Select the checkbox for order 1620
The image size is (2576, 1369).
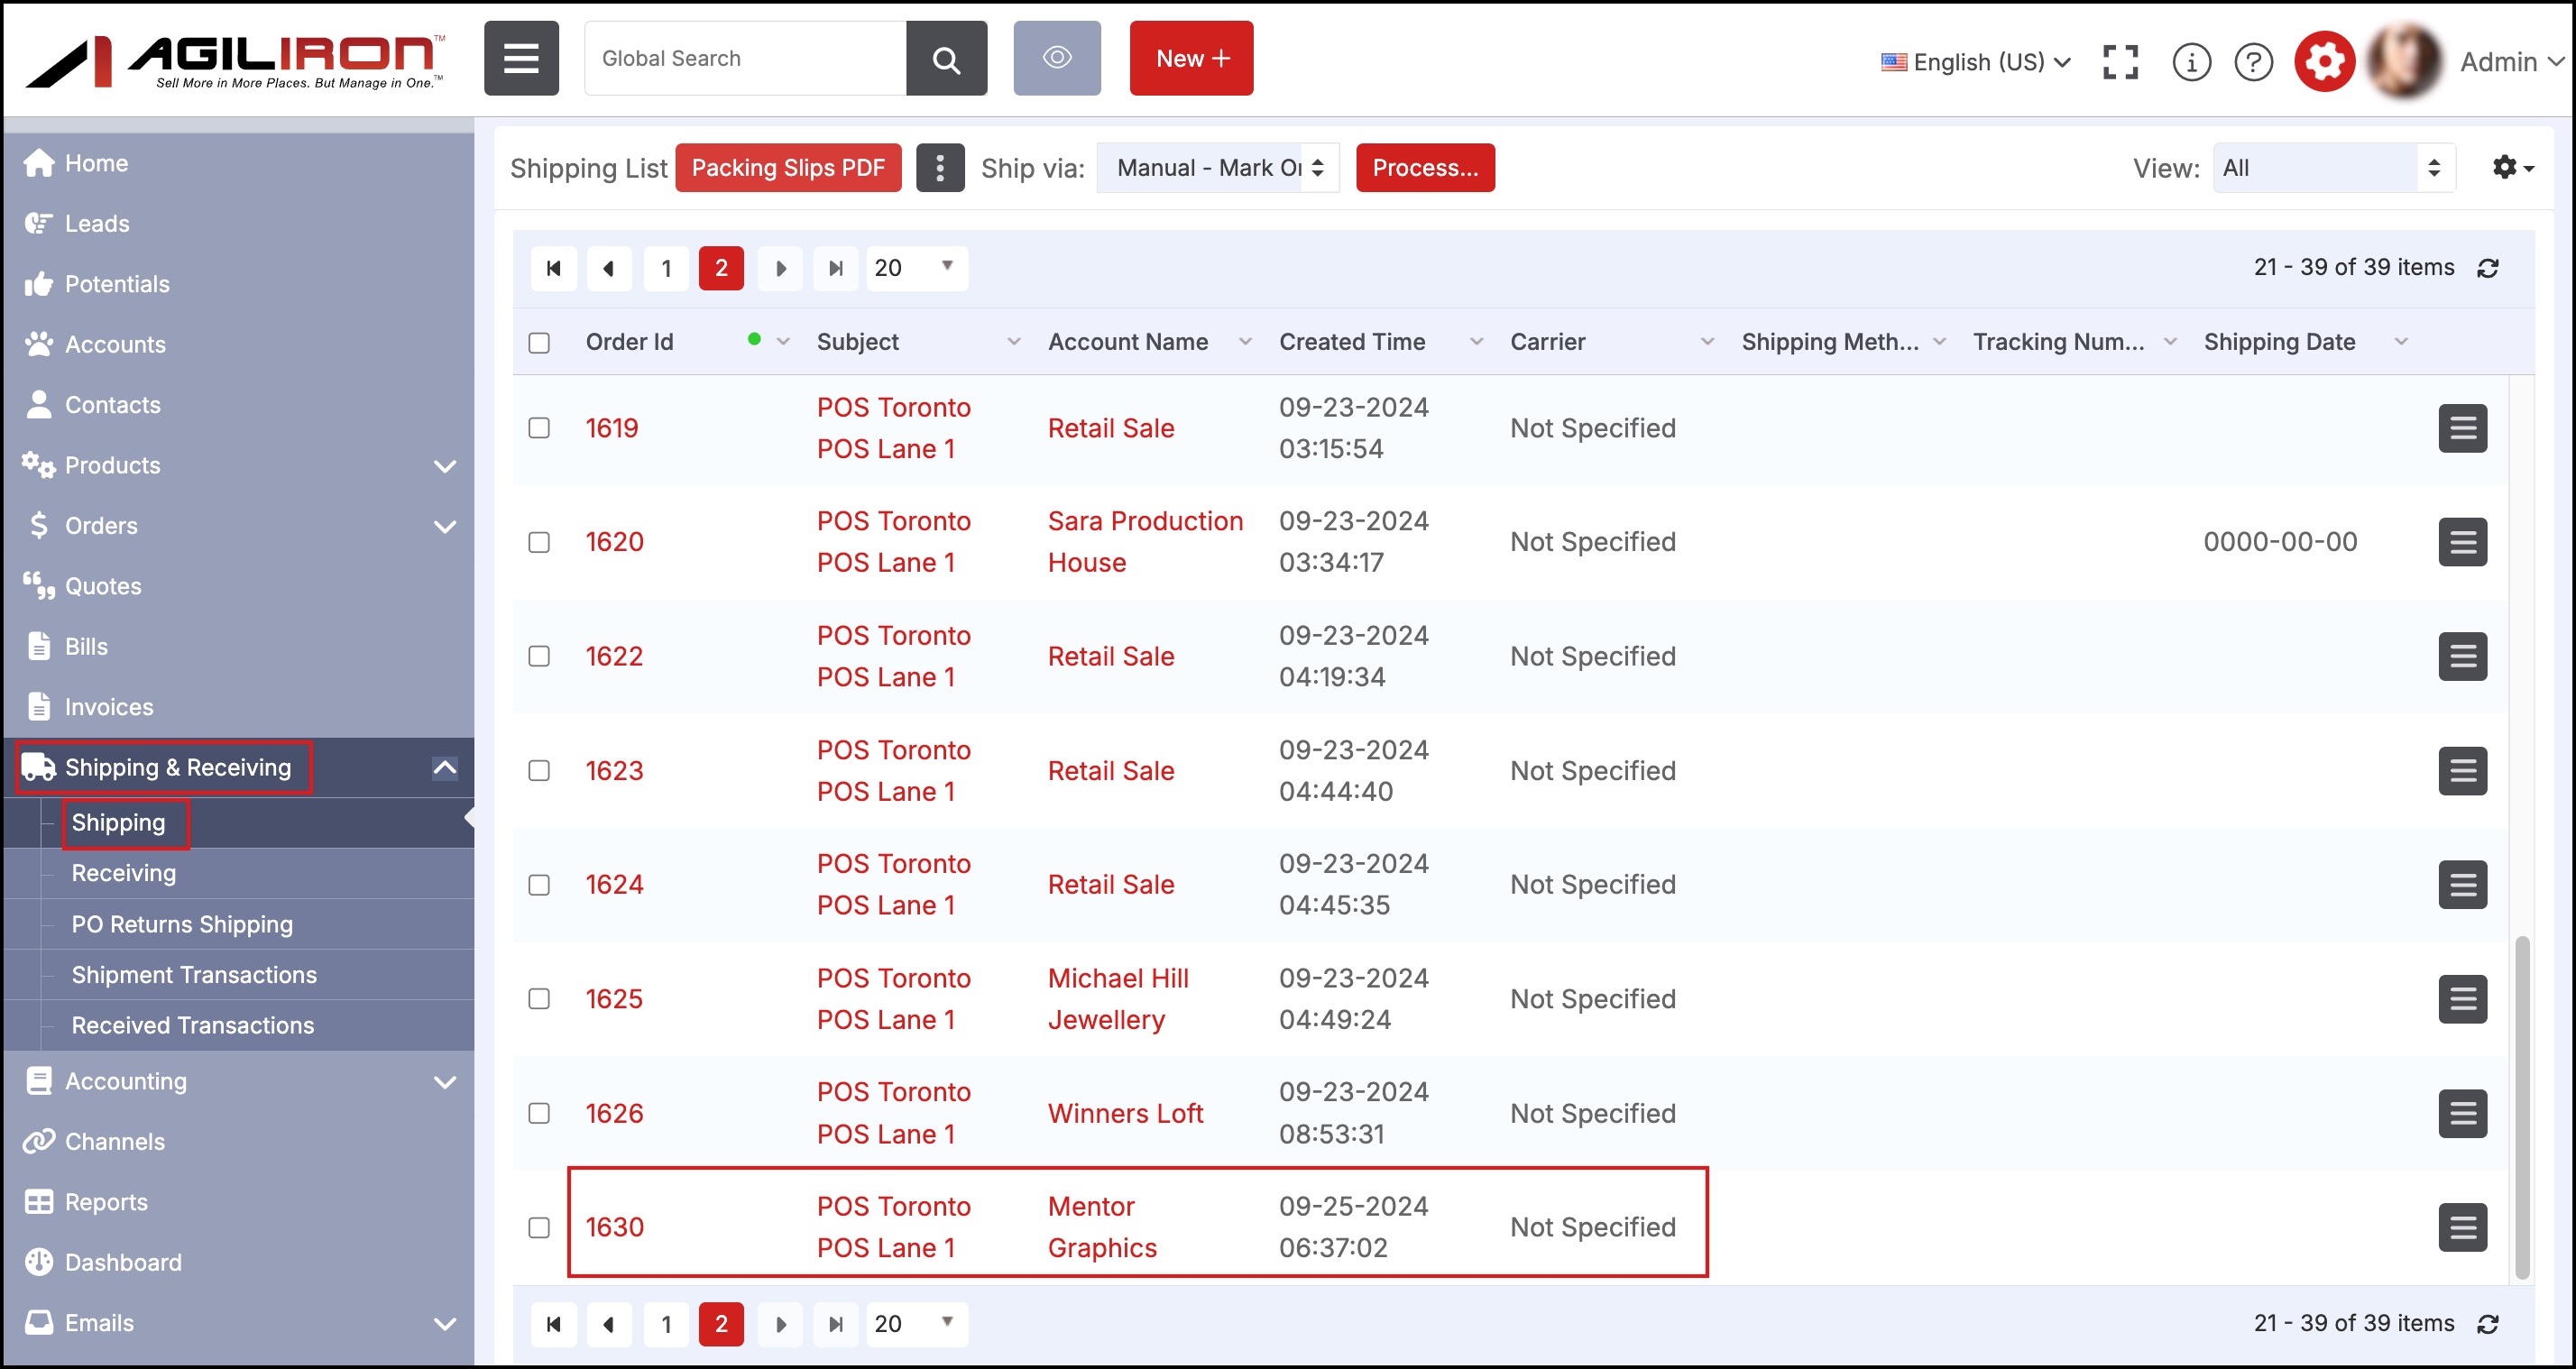(x=539, y=542)
